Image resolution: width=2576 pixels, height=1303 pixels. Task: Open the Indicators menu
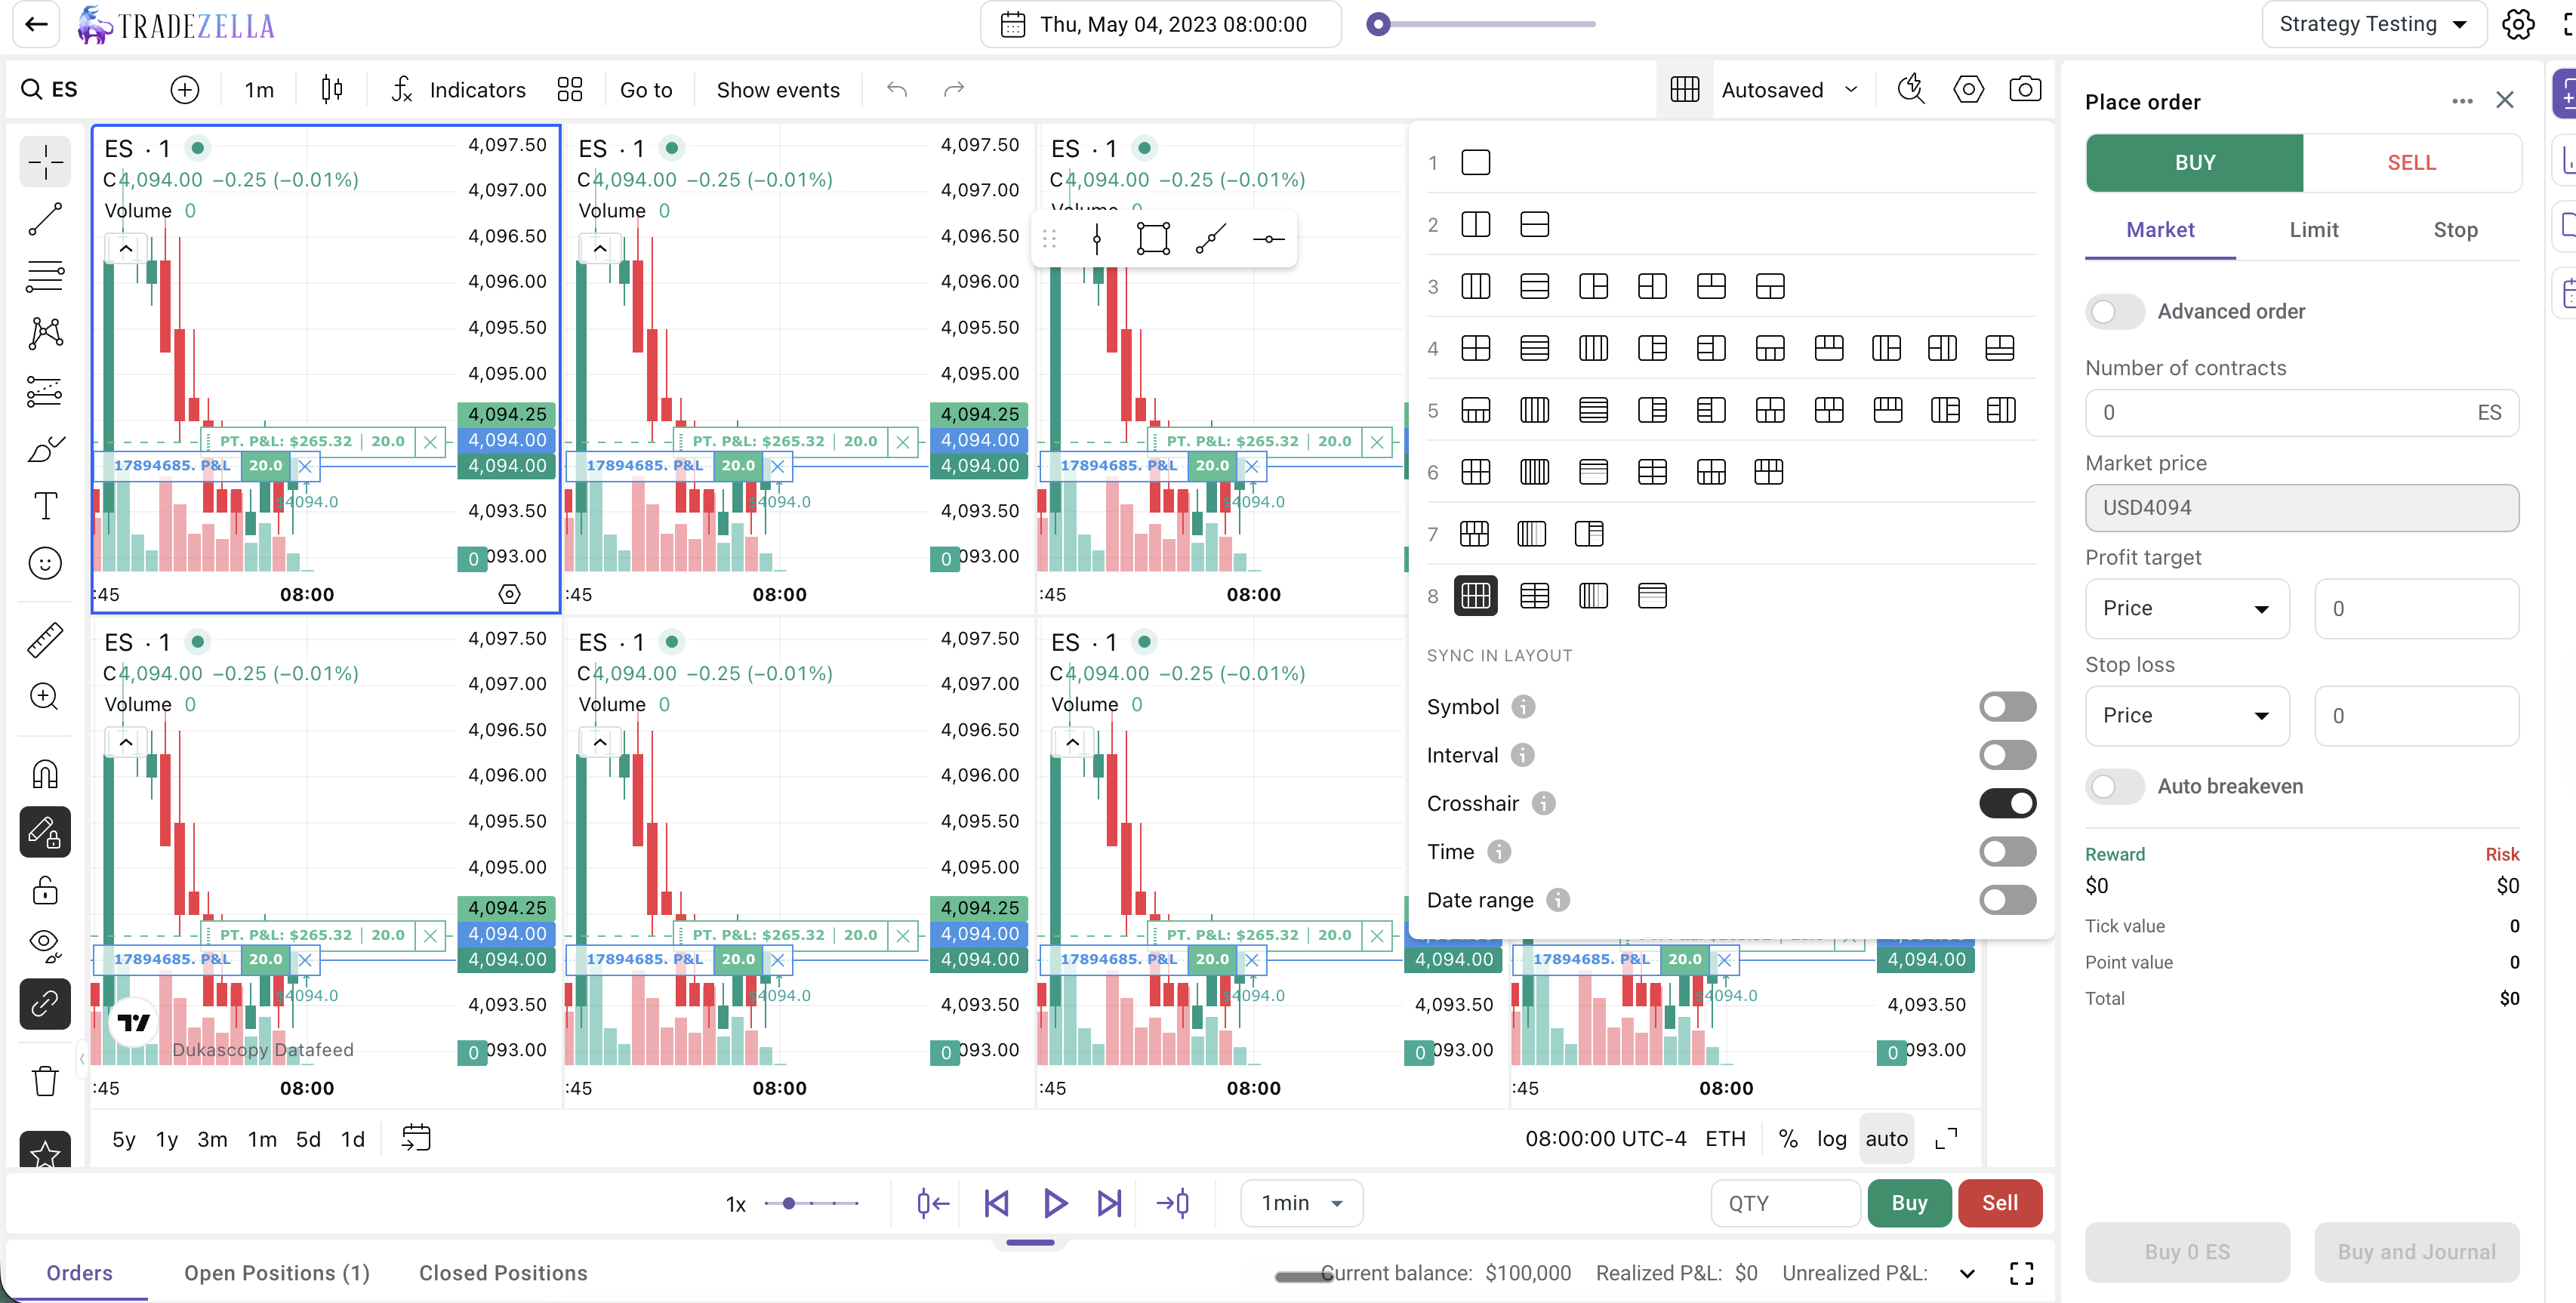tap(457, 90)
